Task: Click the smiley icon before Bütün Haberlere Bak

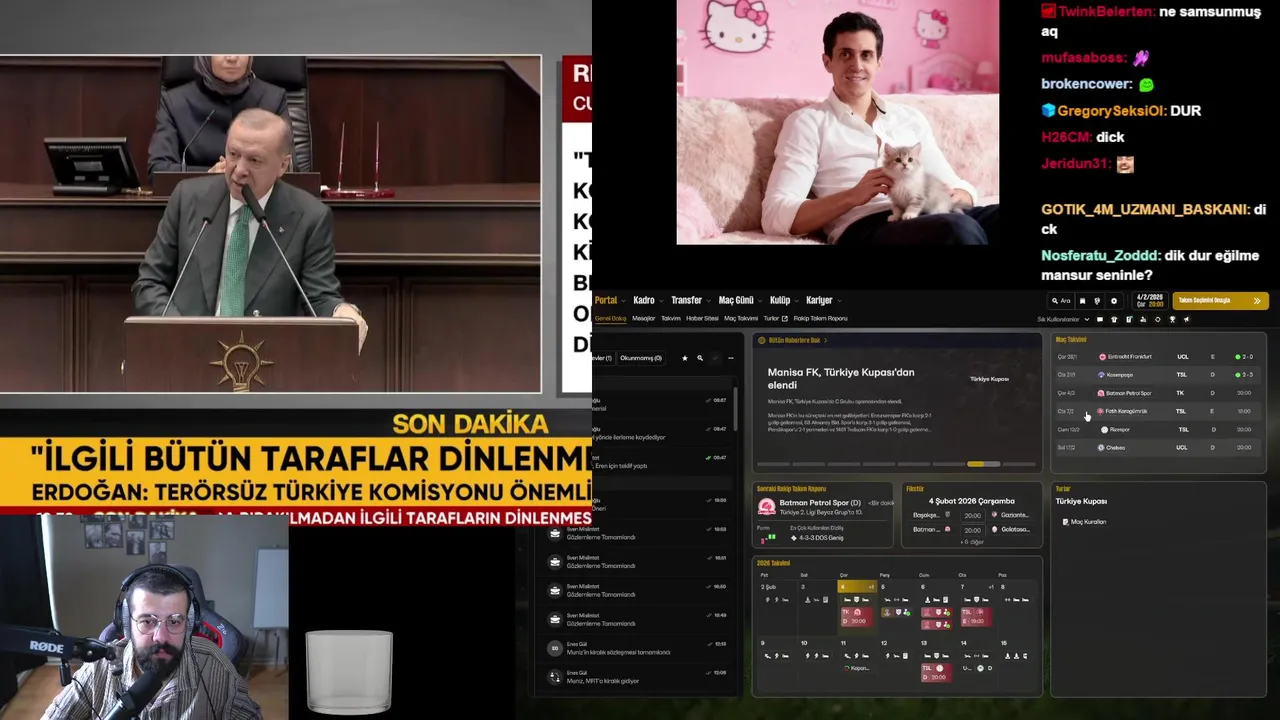Action: point(762,341)
